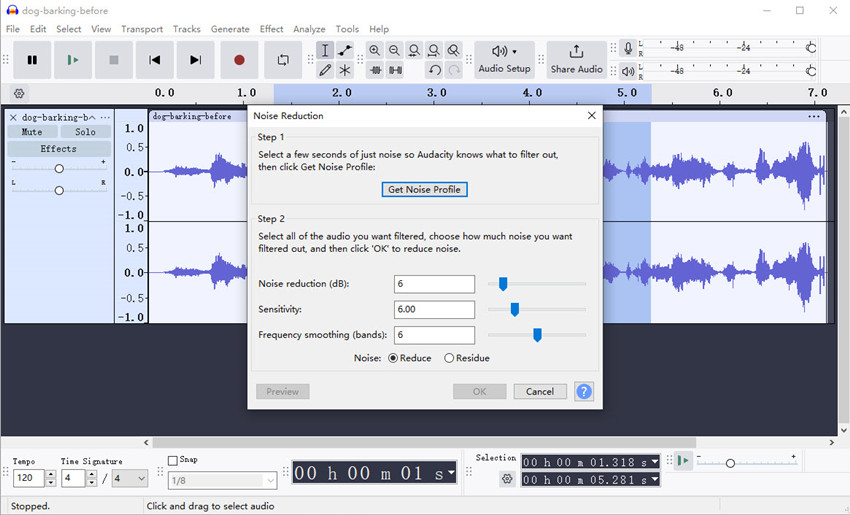This screenshot has width=850, height=515.
Task: Open selection start time format dropdown
Action: tap(655, 462)
